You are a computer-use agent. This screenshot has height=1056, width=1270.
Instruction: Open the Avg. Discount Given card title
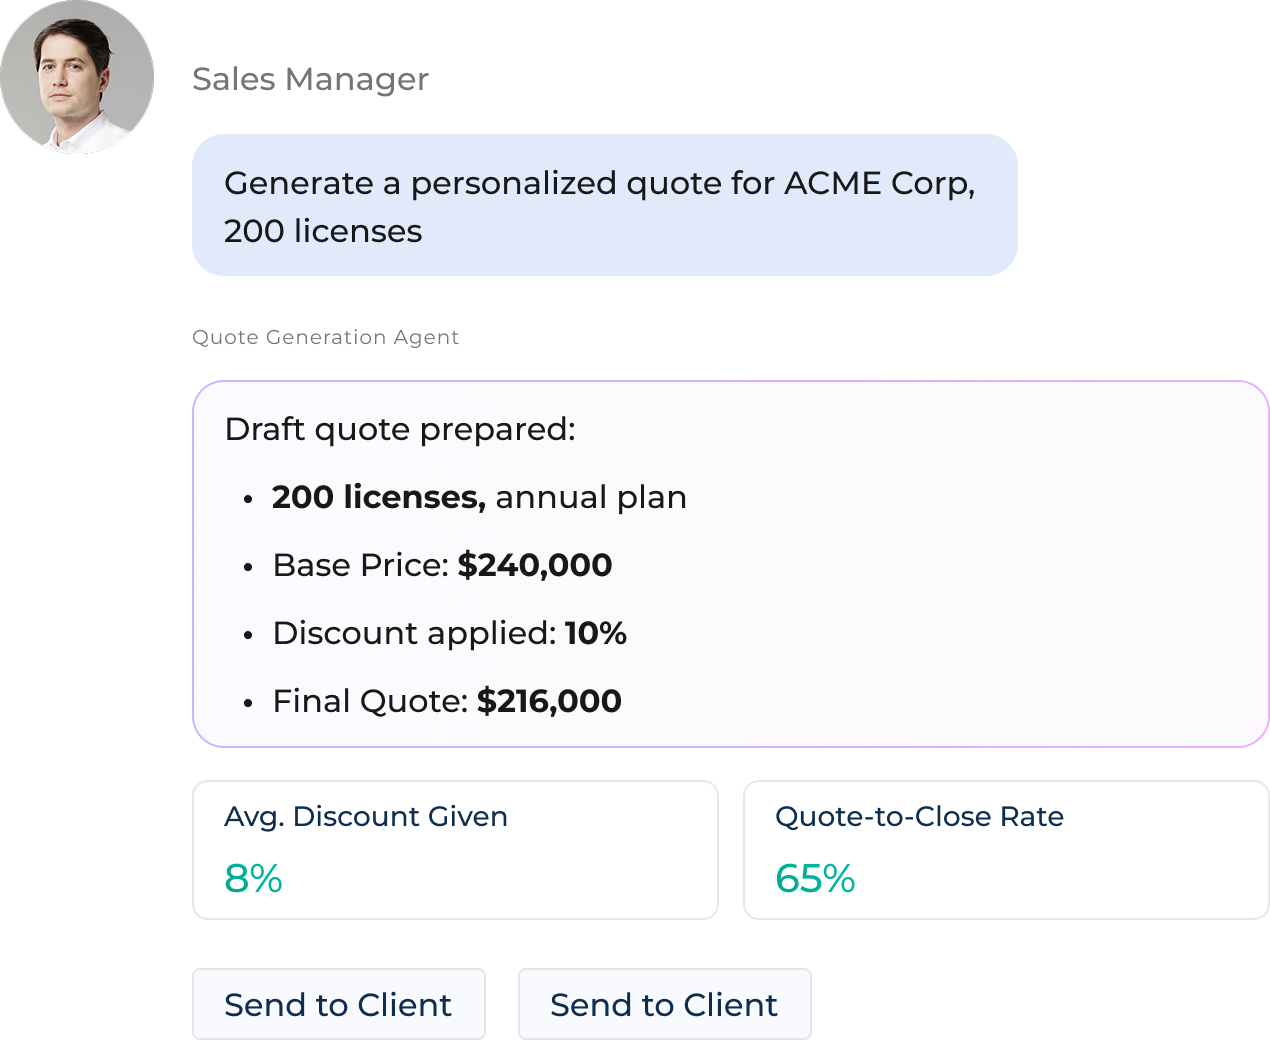[366, 816]
